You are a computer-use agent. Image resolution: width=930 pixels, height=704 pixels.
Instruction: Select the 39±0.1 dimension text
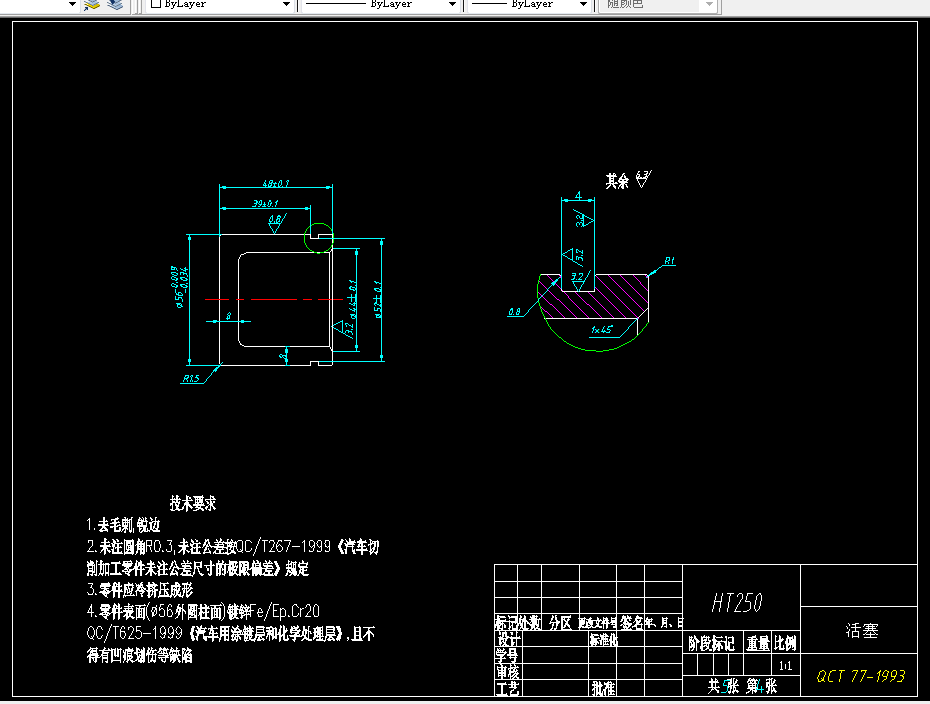pyautogui.click(x=265, y=203)
